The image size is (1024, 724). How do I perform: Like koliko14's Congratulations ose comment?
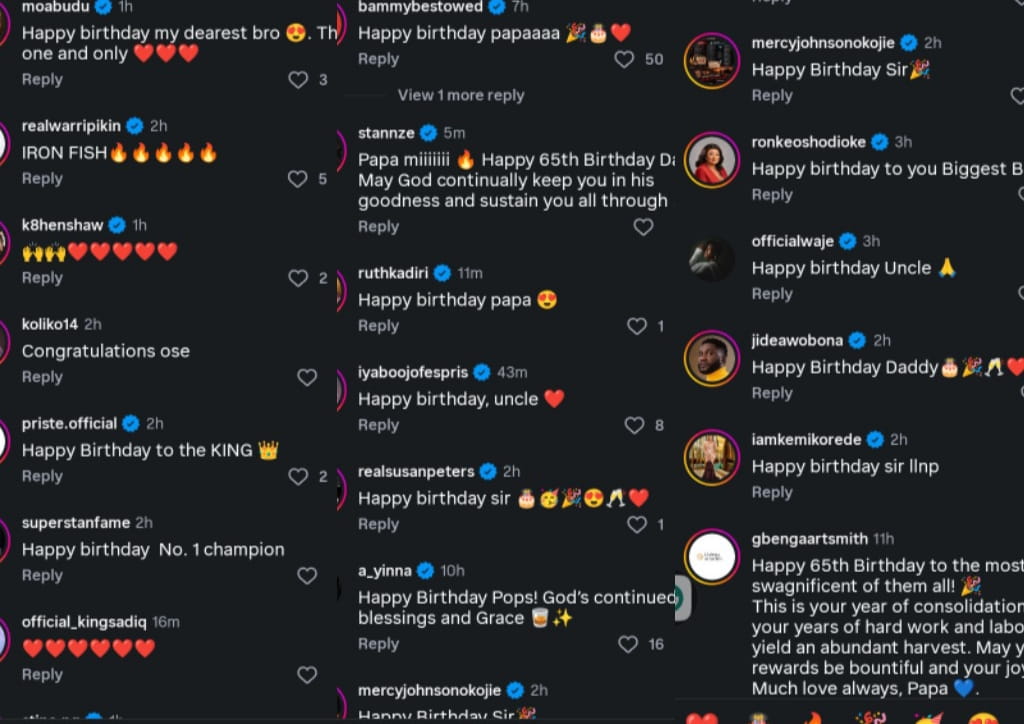pos(307,377)
